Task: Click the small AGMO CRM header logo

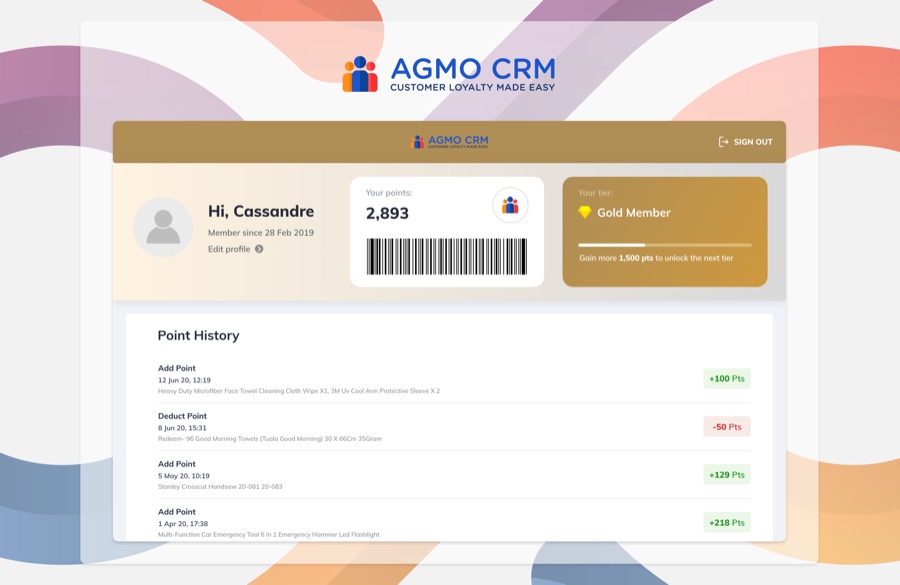Action: [x=450, y=142]
